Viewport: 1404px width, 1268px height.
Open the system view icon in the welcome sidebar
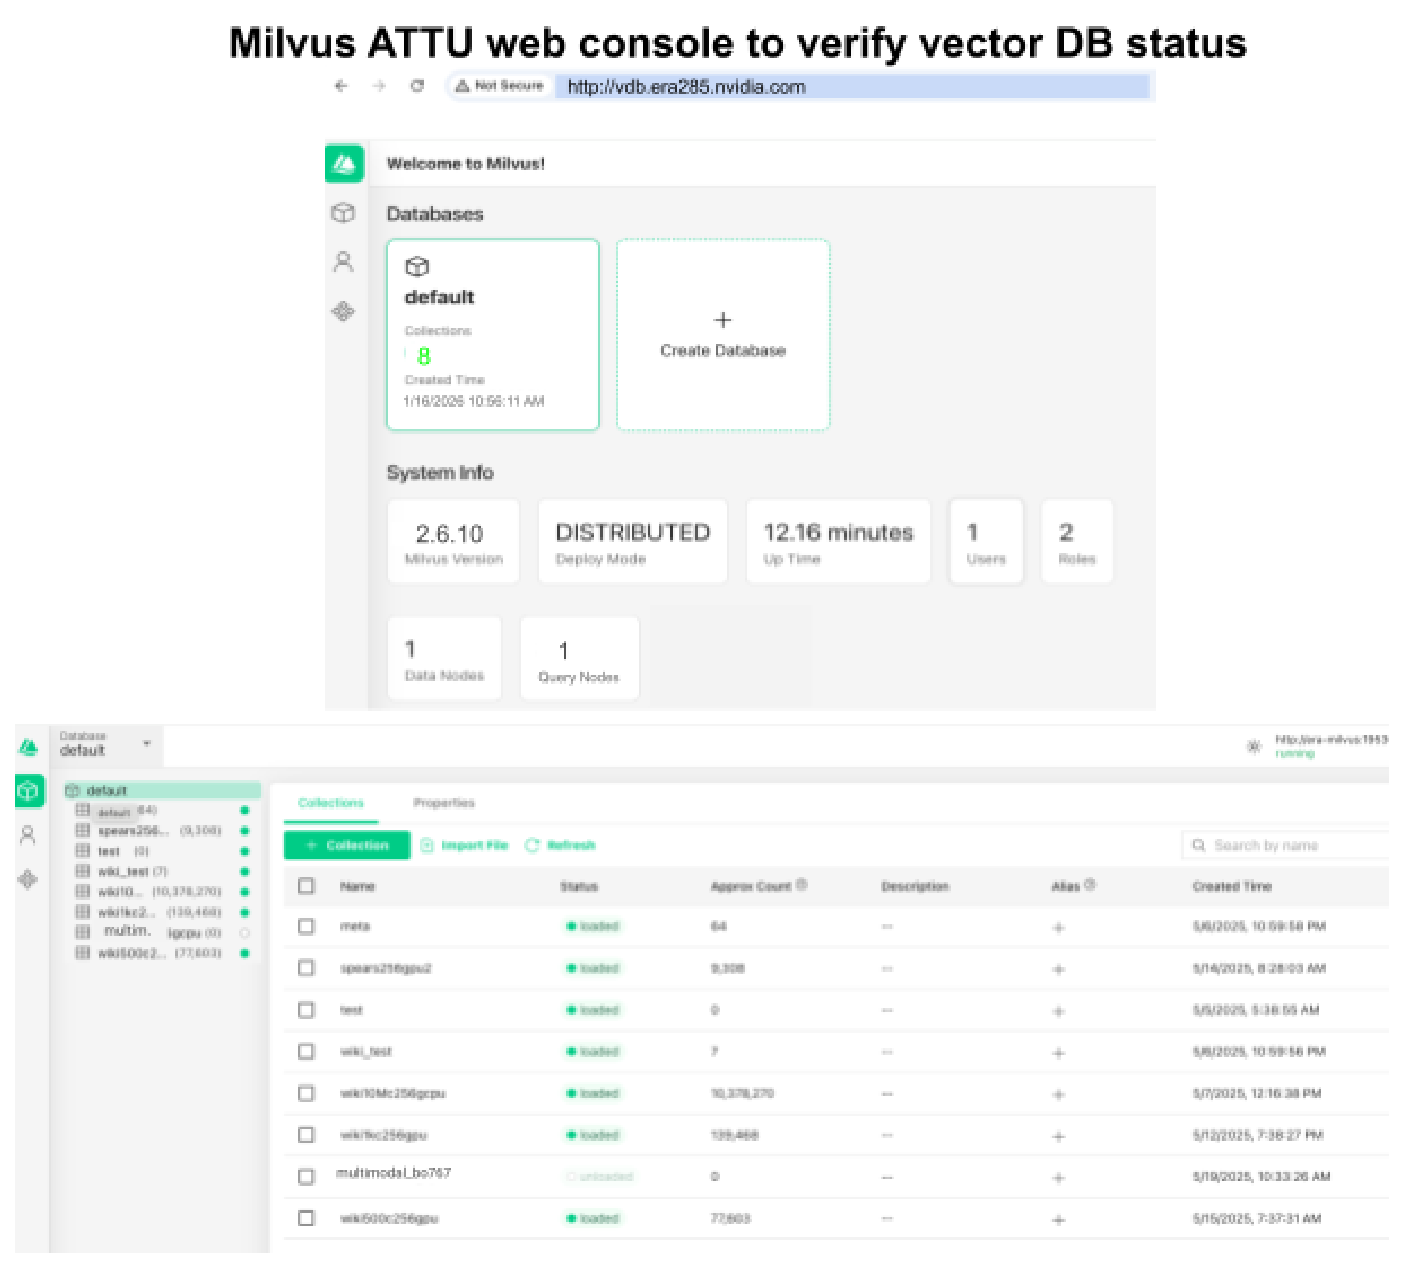point(343,311)
